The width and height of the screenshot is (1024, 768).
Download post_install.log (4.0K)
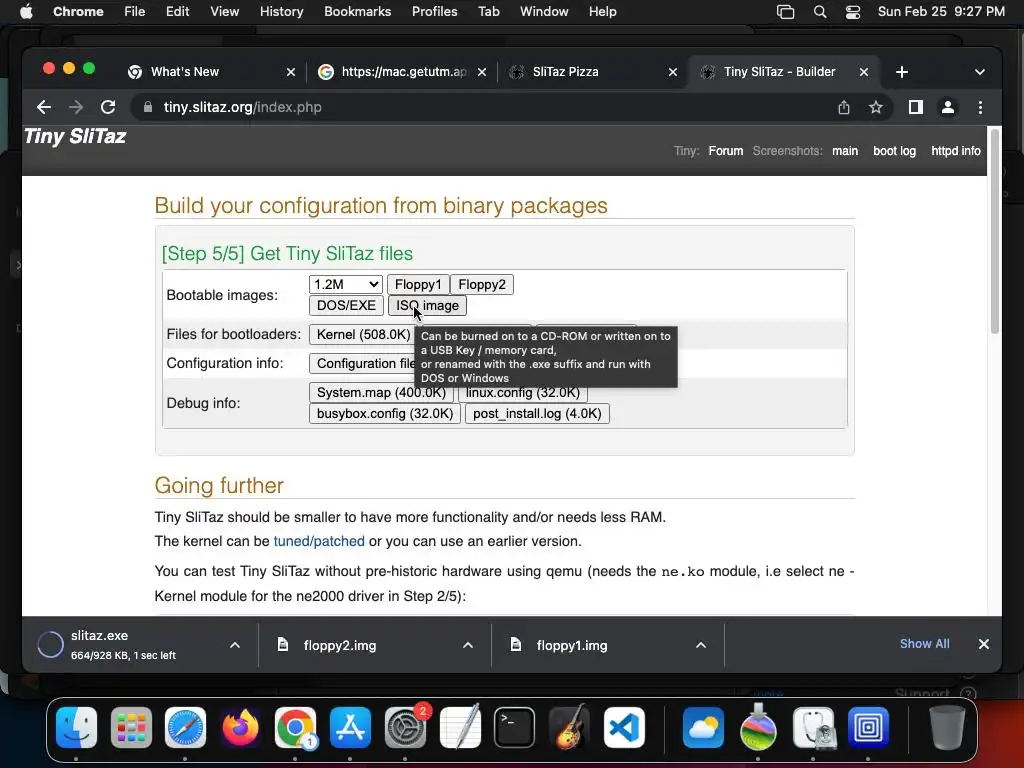coord(537,413)
